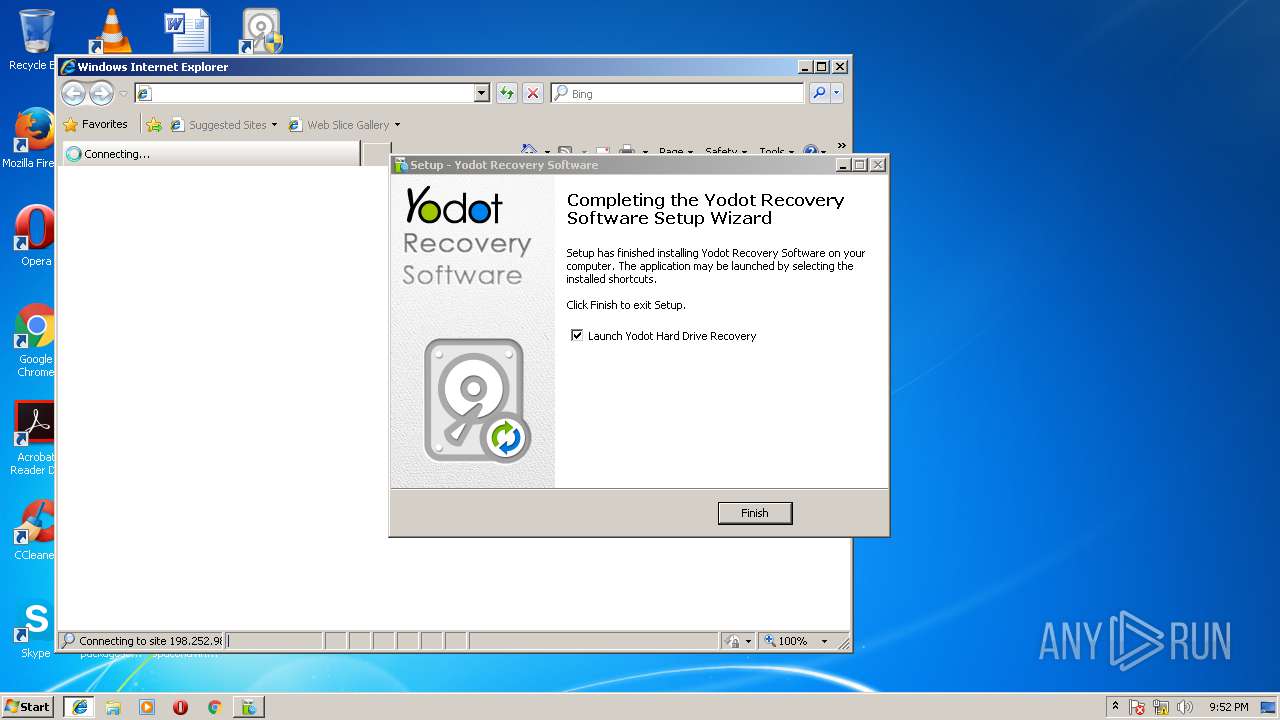Click the 9:52 PM clock
This screenshot has height=720, width=1280.
[x=1228, y=707]
